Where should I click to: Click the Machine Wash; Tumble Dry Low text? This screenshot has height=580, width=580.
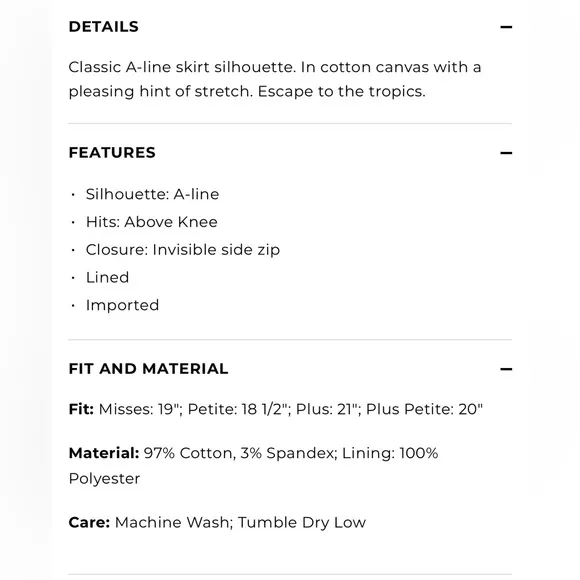pos(240,523)
